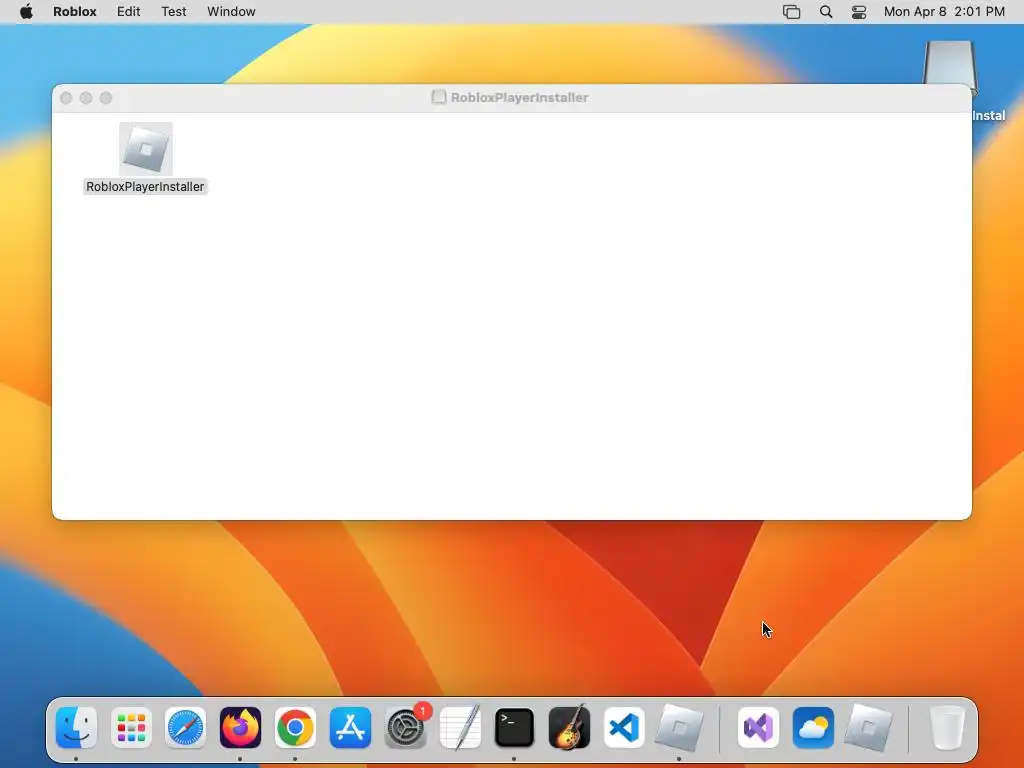The image size is (1024, 768).
Task: Select the RobloxPlayerInstaller app icon in window
Action: (x=146, y=149)
